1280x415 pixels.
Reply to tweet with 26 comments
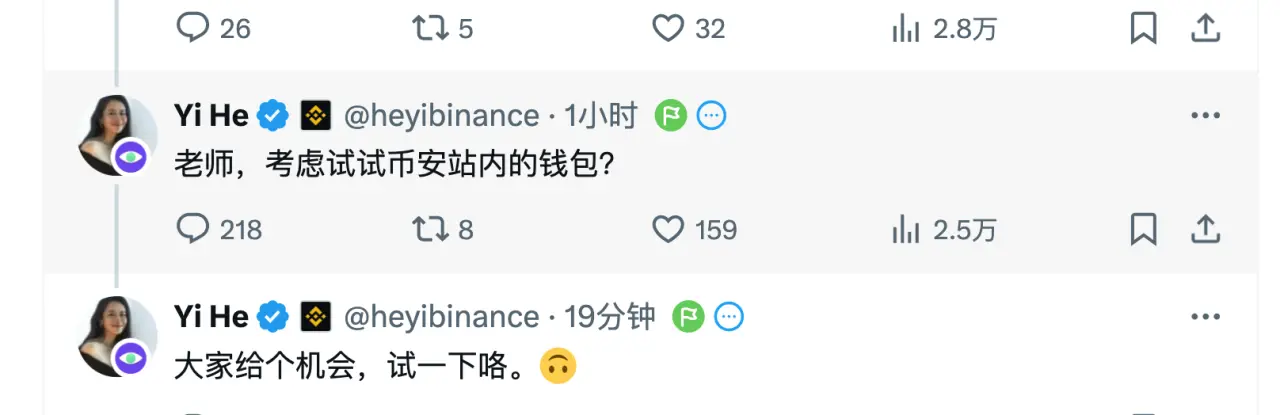(x=192, y=29)
